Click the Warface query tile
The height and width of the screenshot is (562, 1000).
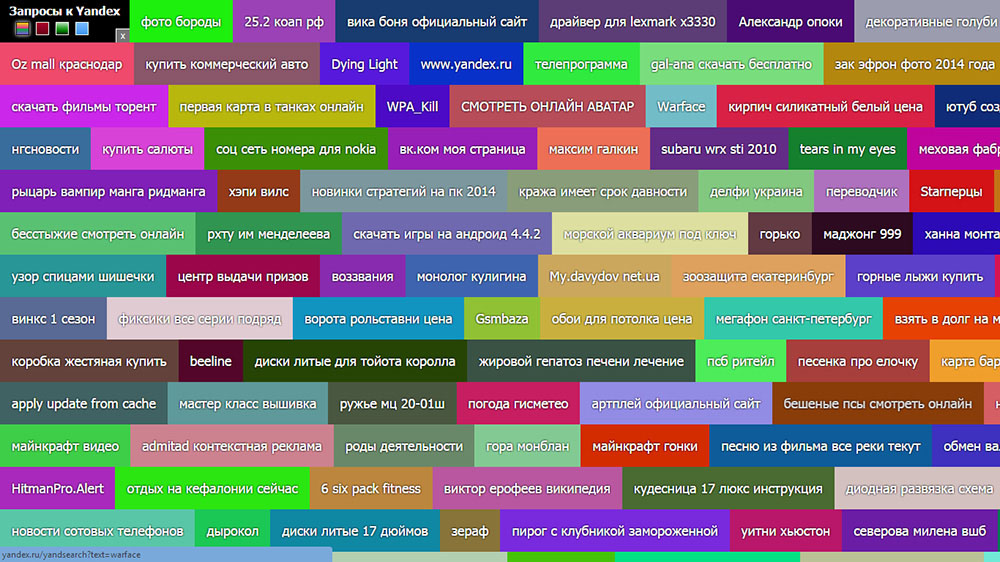pyautogui.click(x=681, y=107)
